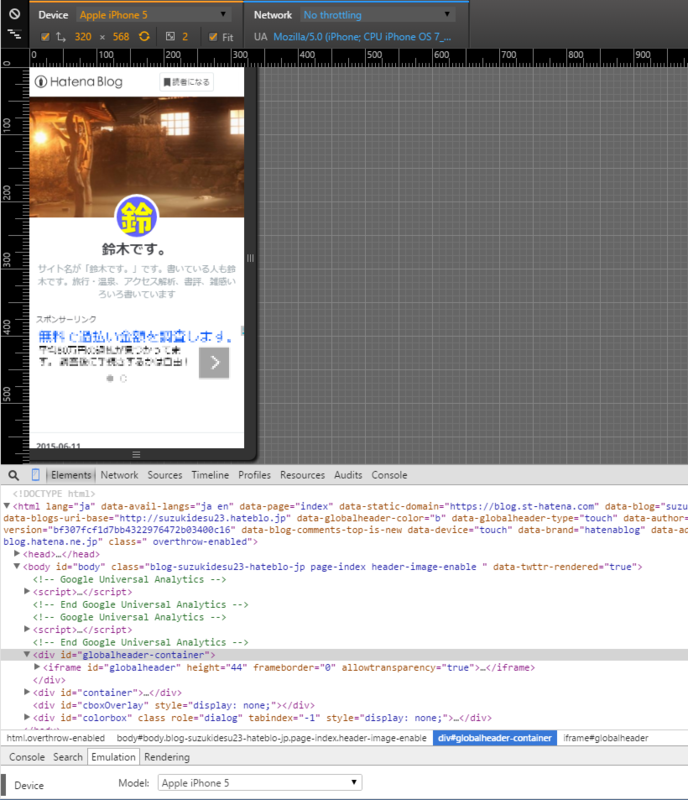Image resolution: width=688 pixels, height=800 pixels.
Task: Toggle the device mode phone icon
Action: [x=35, y=475]
